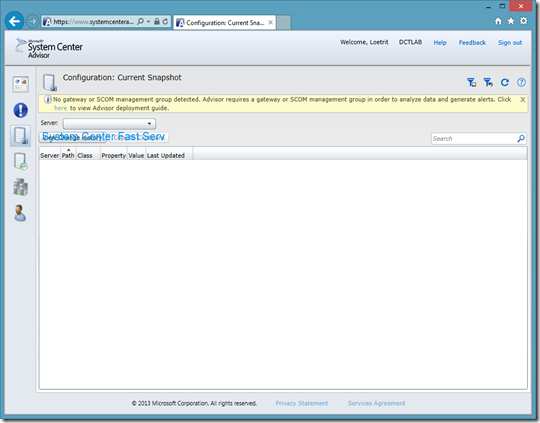Open a new browser tab
The image size is (540, 423).
tap(284, 23)
